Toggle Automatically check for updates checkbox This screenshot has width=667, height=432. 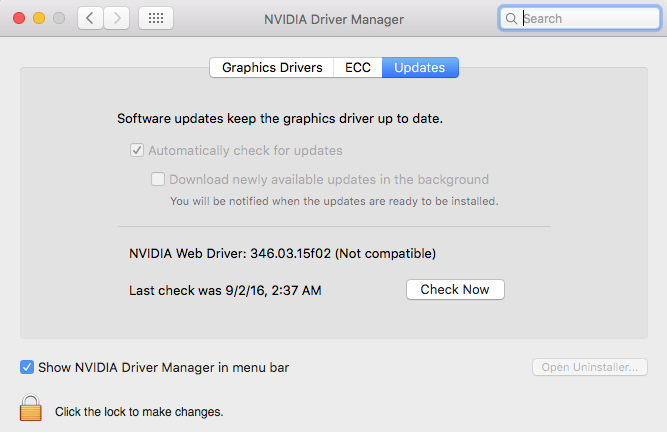point(137,150)
